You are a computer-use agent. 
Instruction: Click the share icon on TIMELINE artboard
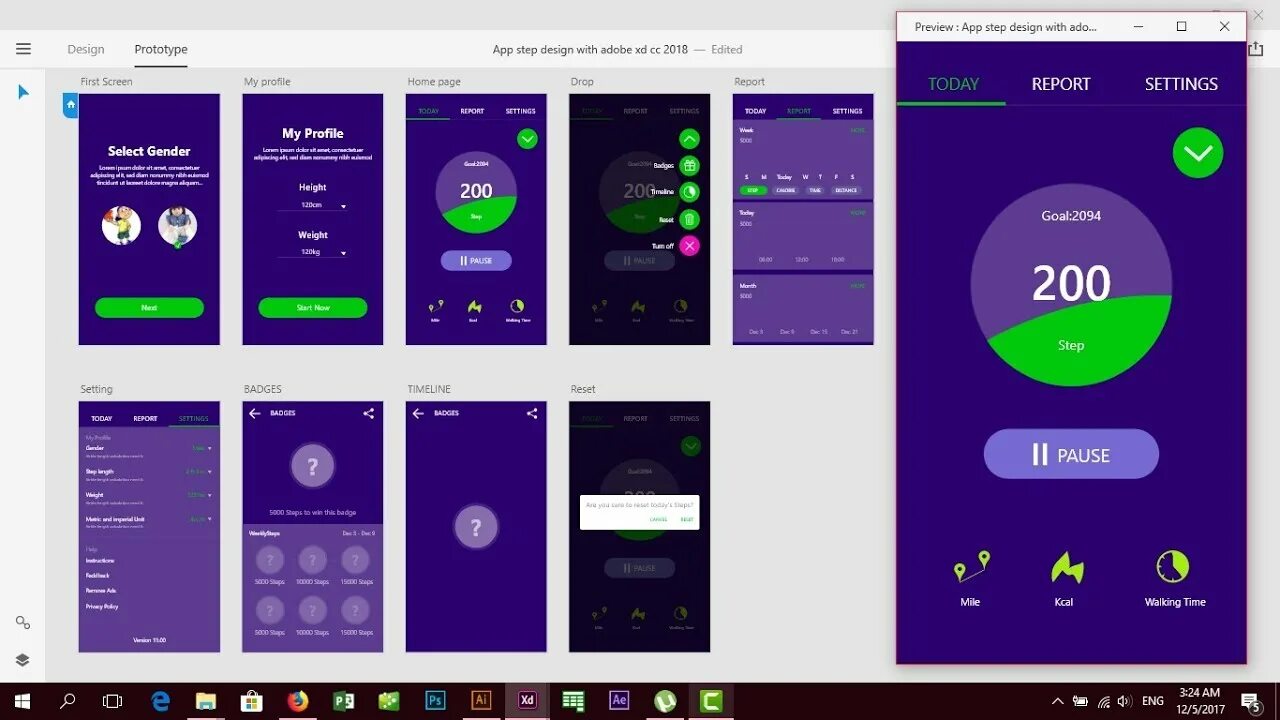pyautogui.click(x=531, y=413)
